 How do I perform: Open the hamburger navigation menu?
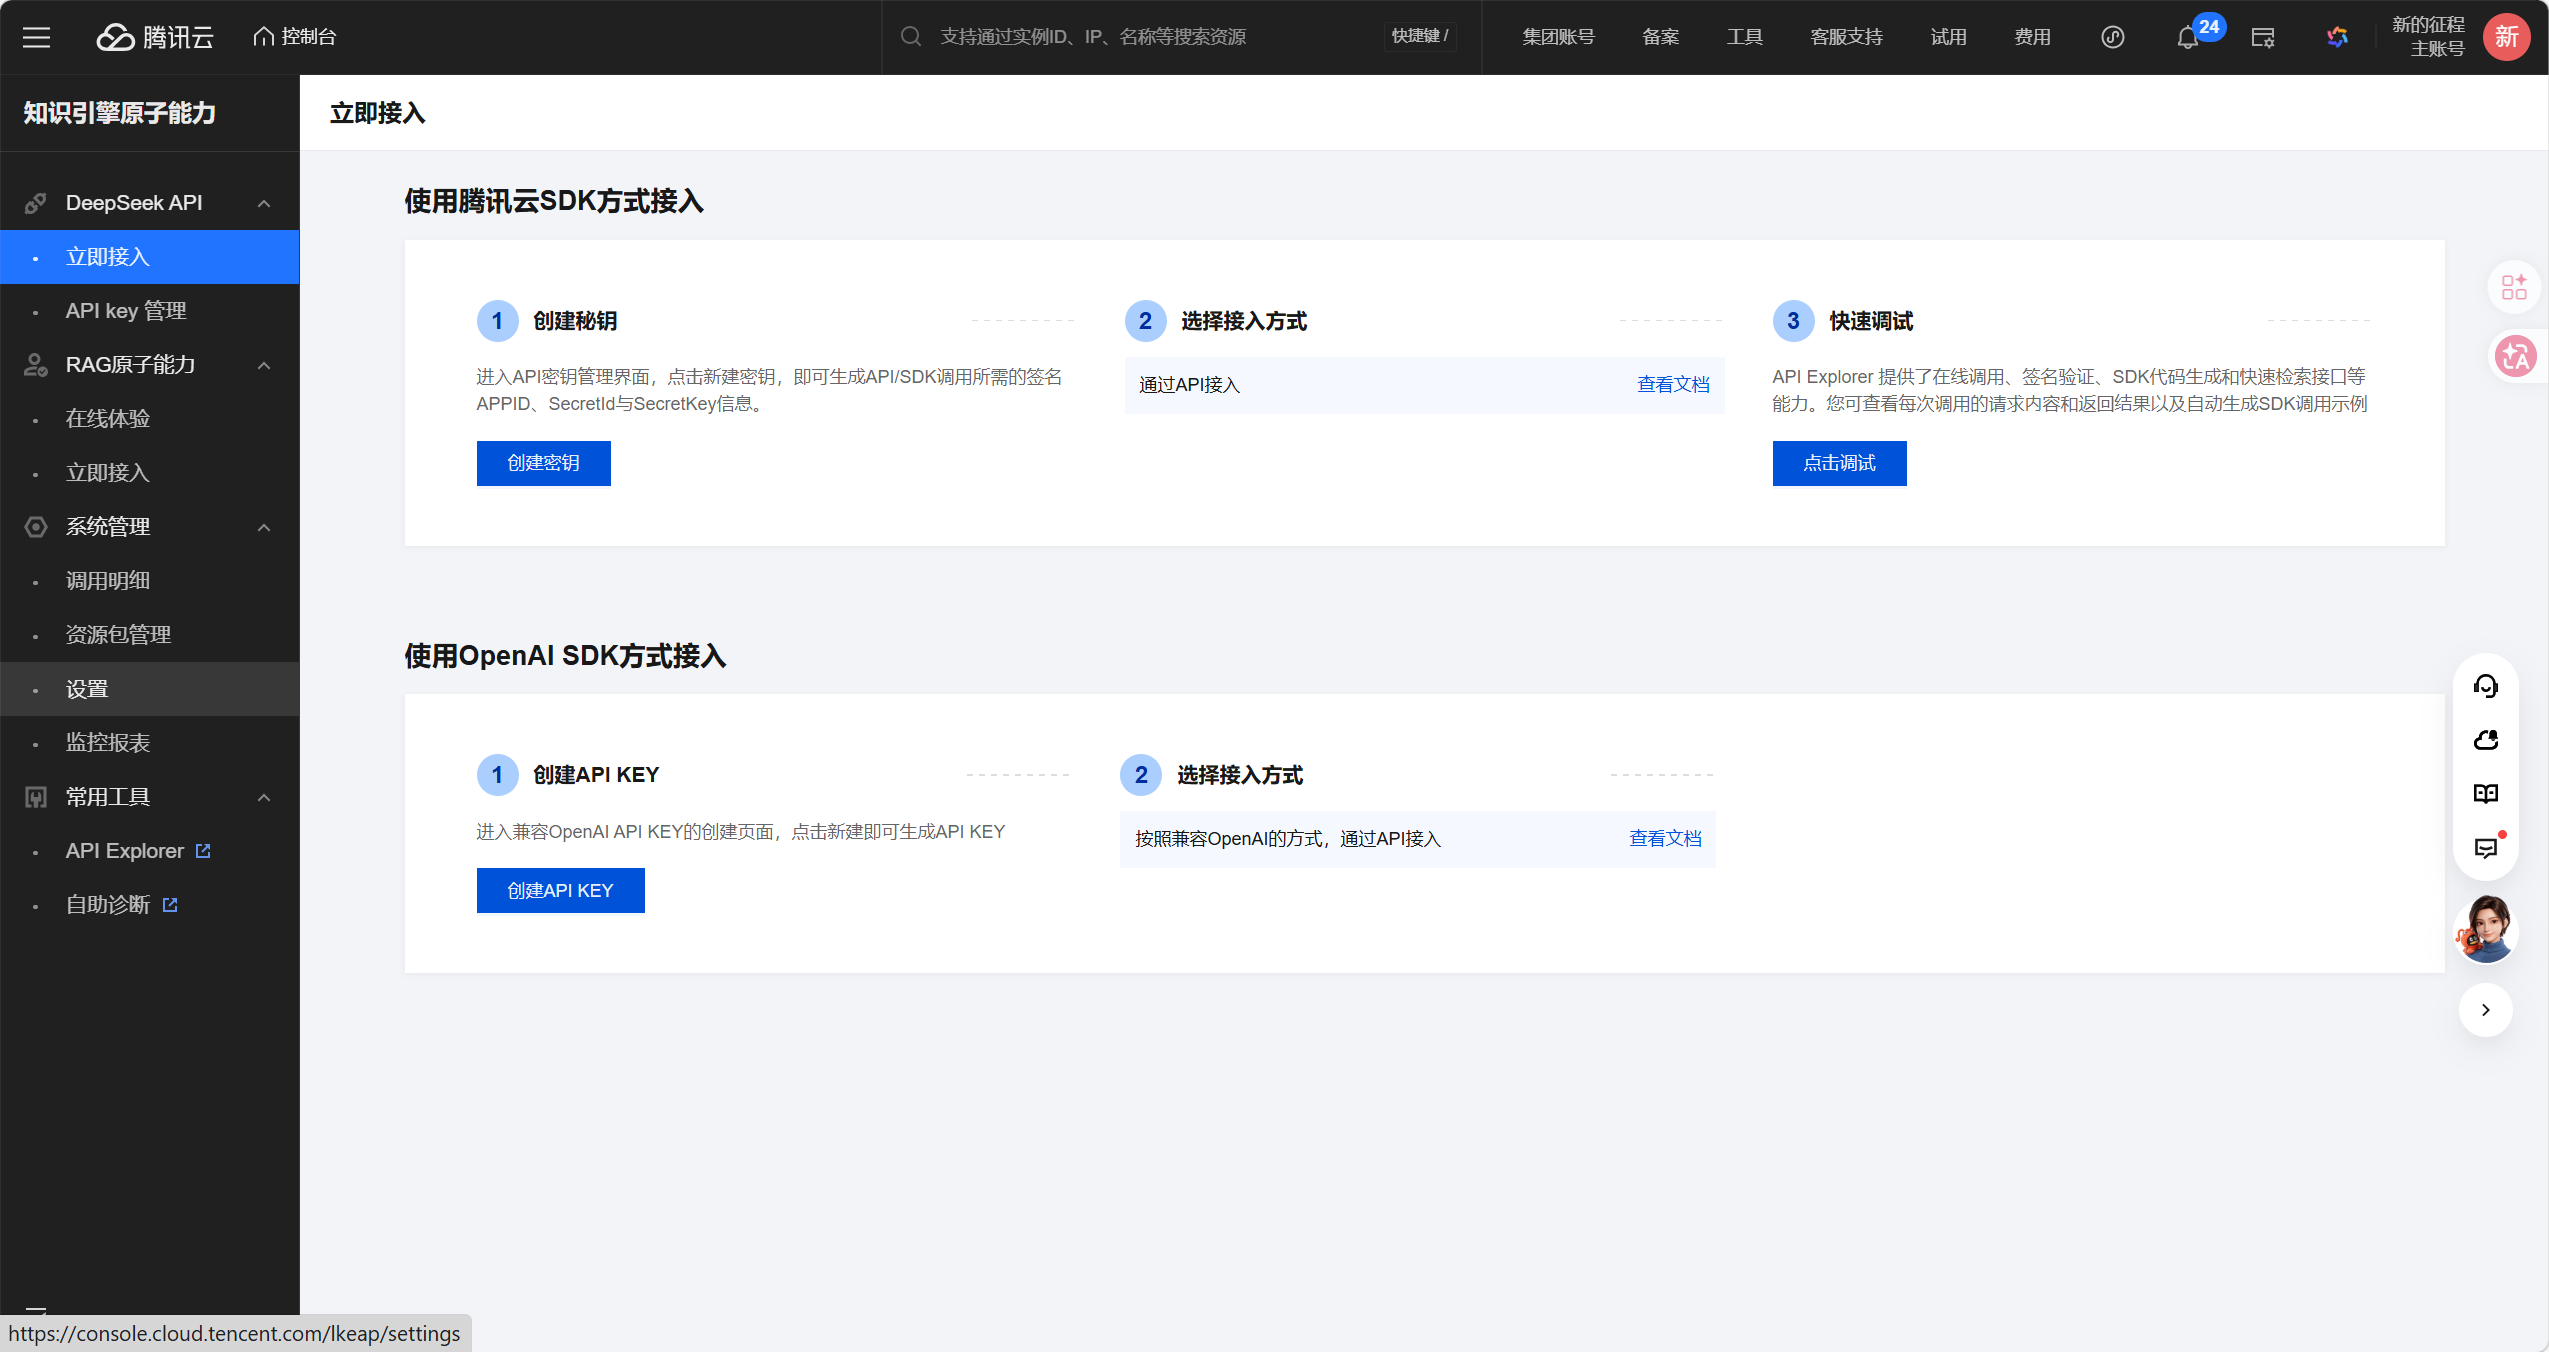pyautogui.click(x=36, y=37)
